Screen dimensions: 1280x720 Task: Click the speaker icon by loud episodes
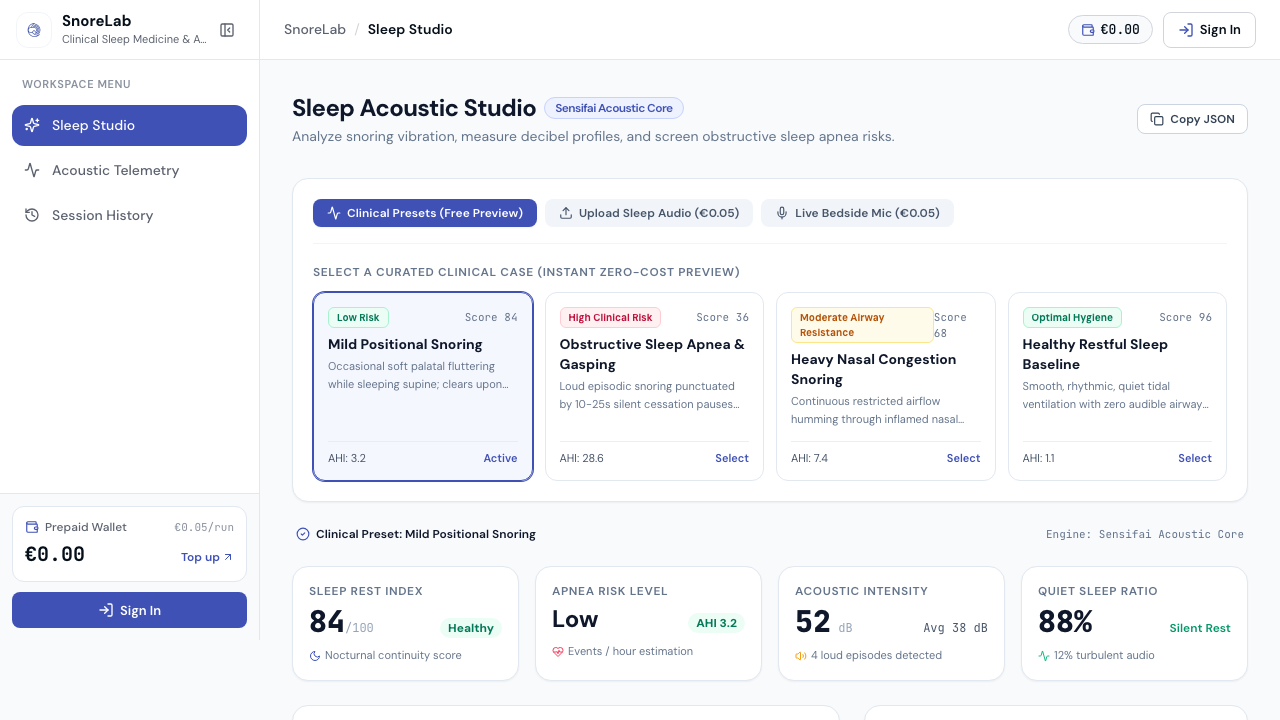pos(801,655)
